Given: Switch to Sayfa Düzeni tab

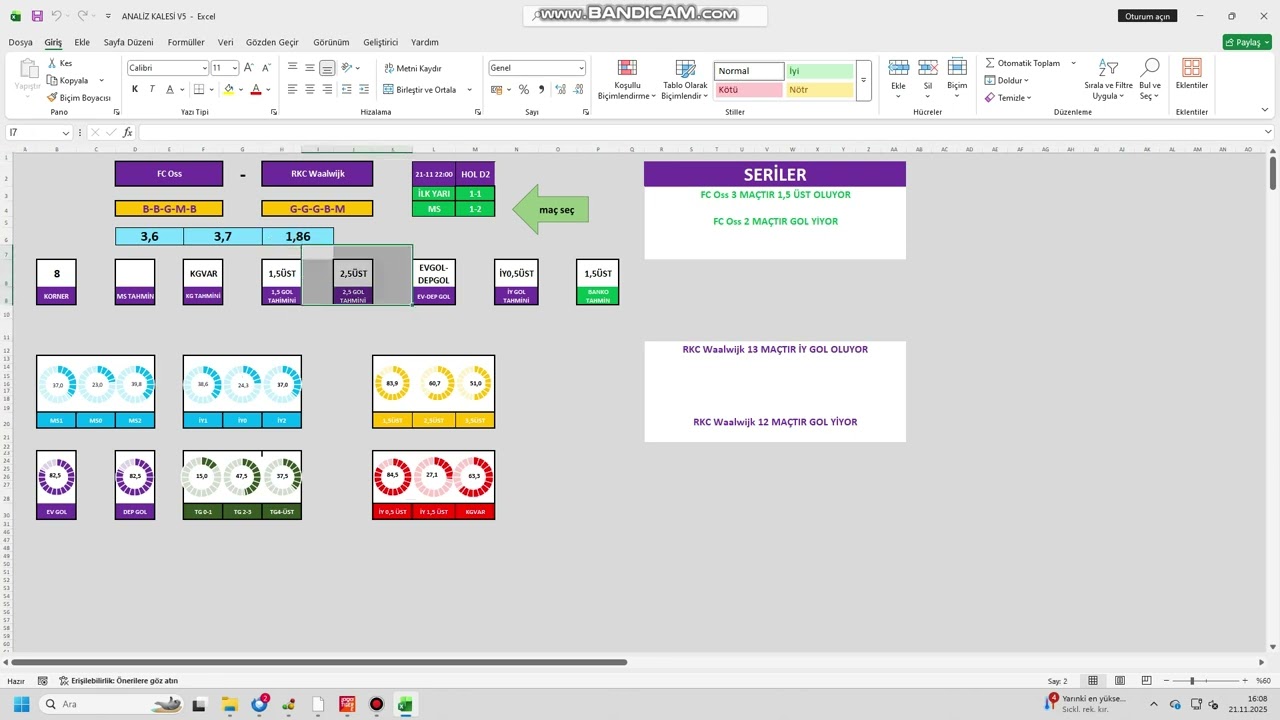Looking at the screenshot, I should pyautogui.click(x=129, y=42).
